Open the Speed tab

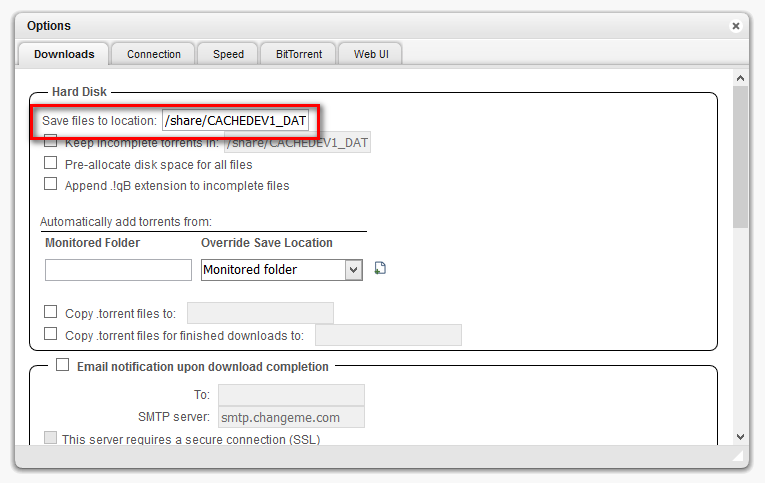pos(228,54)
